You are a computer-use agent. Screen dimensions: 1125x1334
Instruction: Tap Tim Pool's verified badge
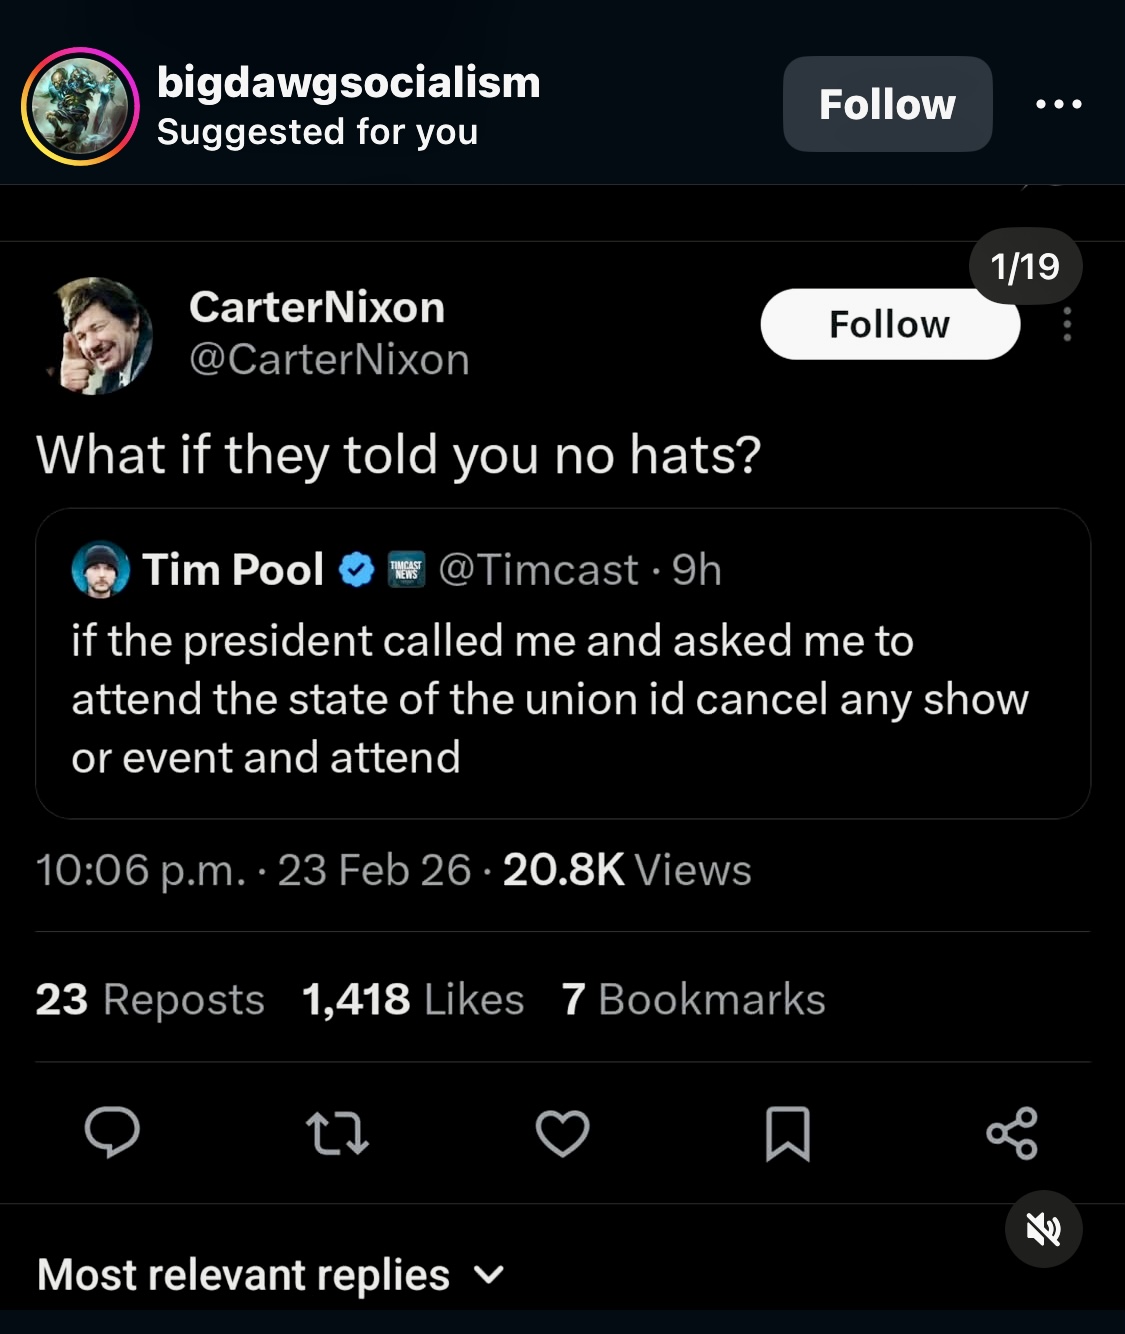[356, 570]
